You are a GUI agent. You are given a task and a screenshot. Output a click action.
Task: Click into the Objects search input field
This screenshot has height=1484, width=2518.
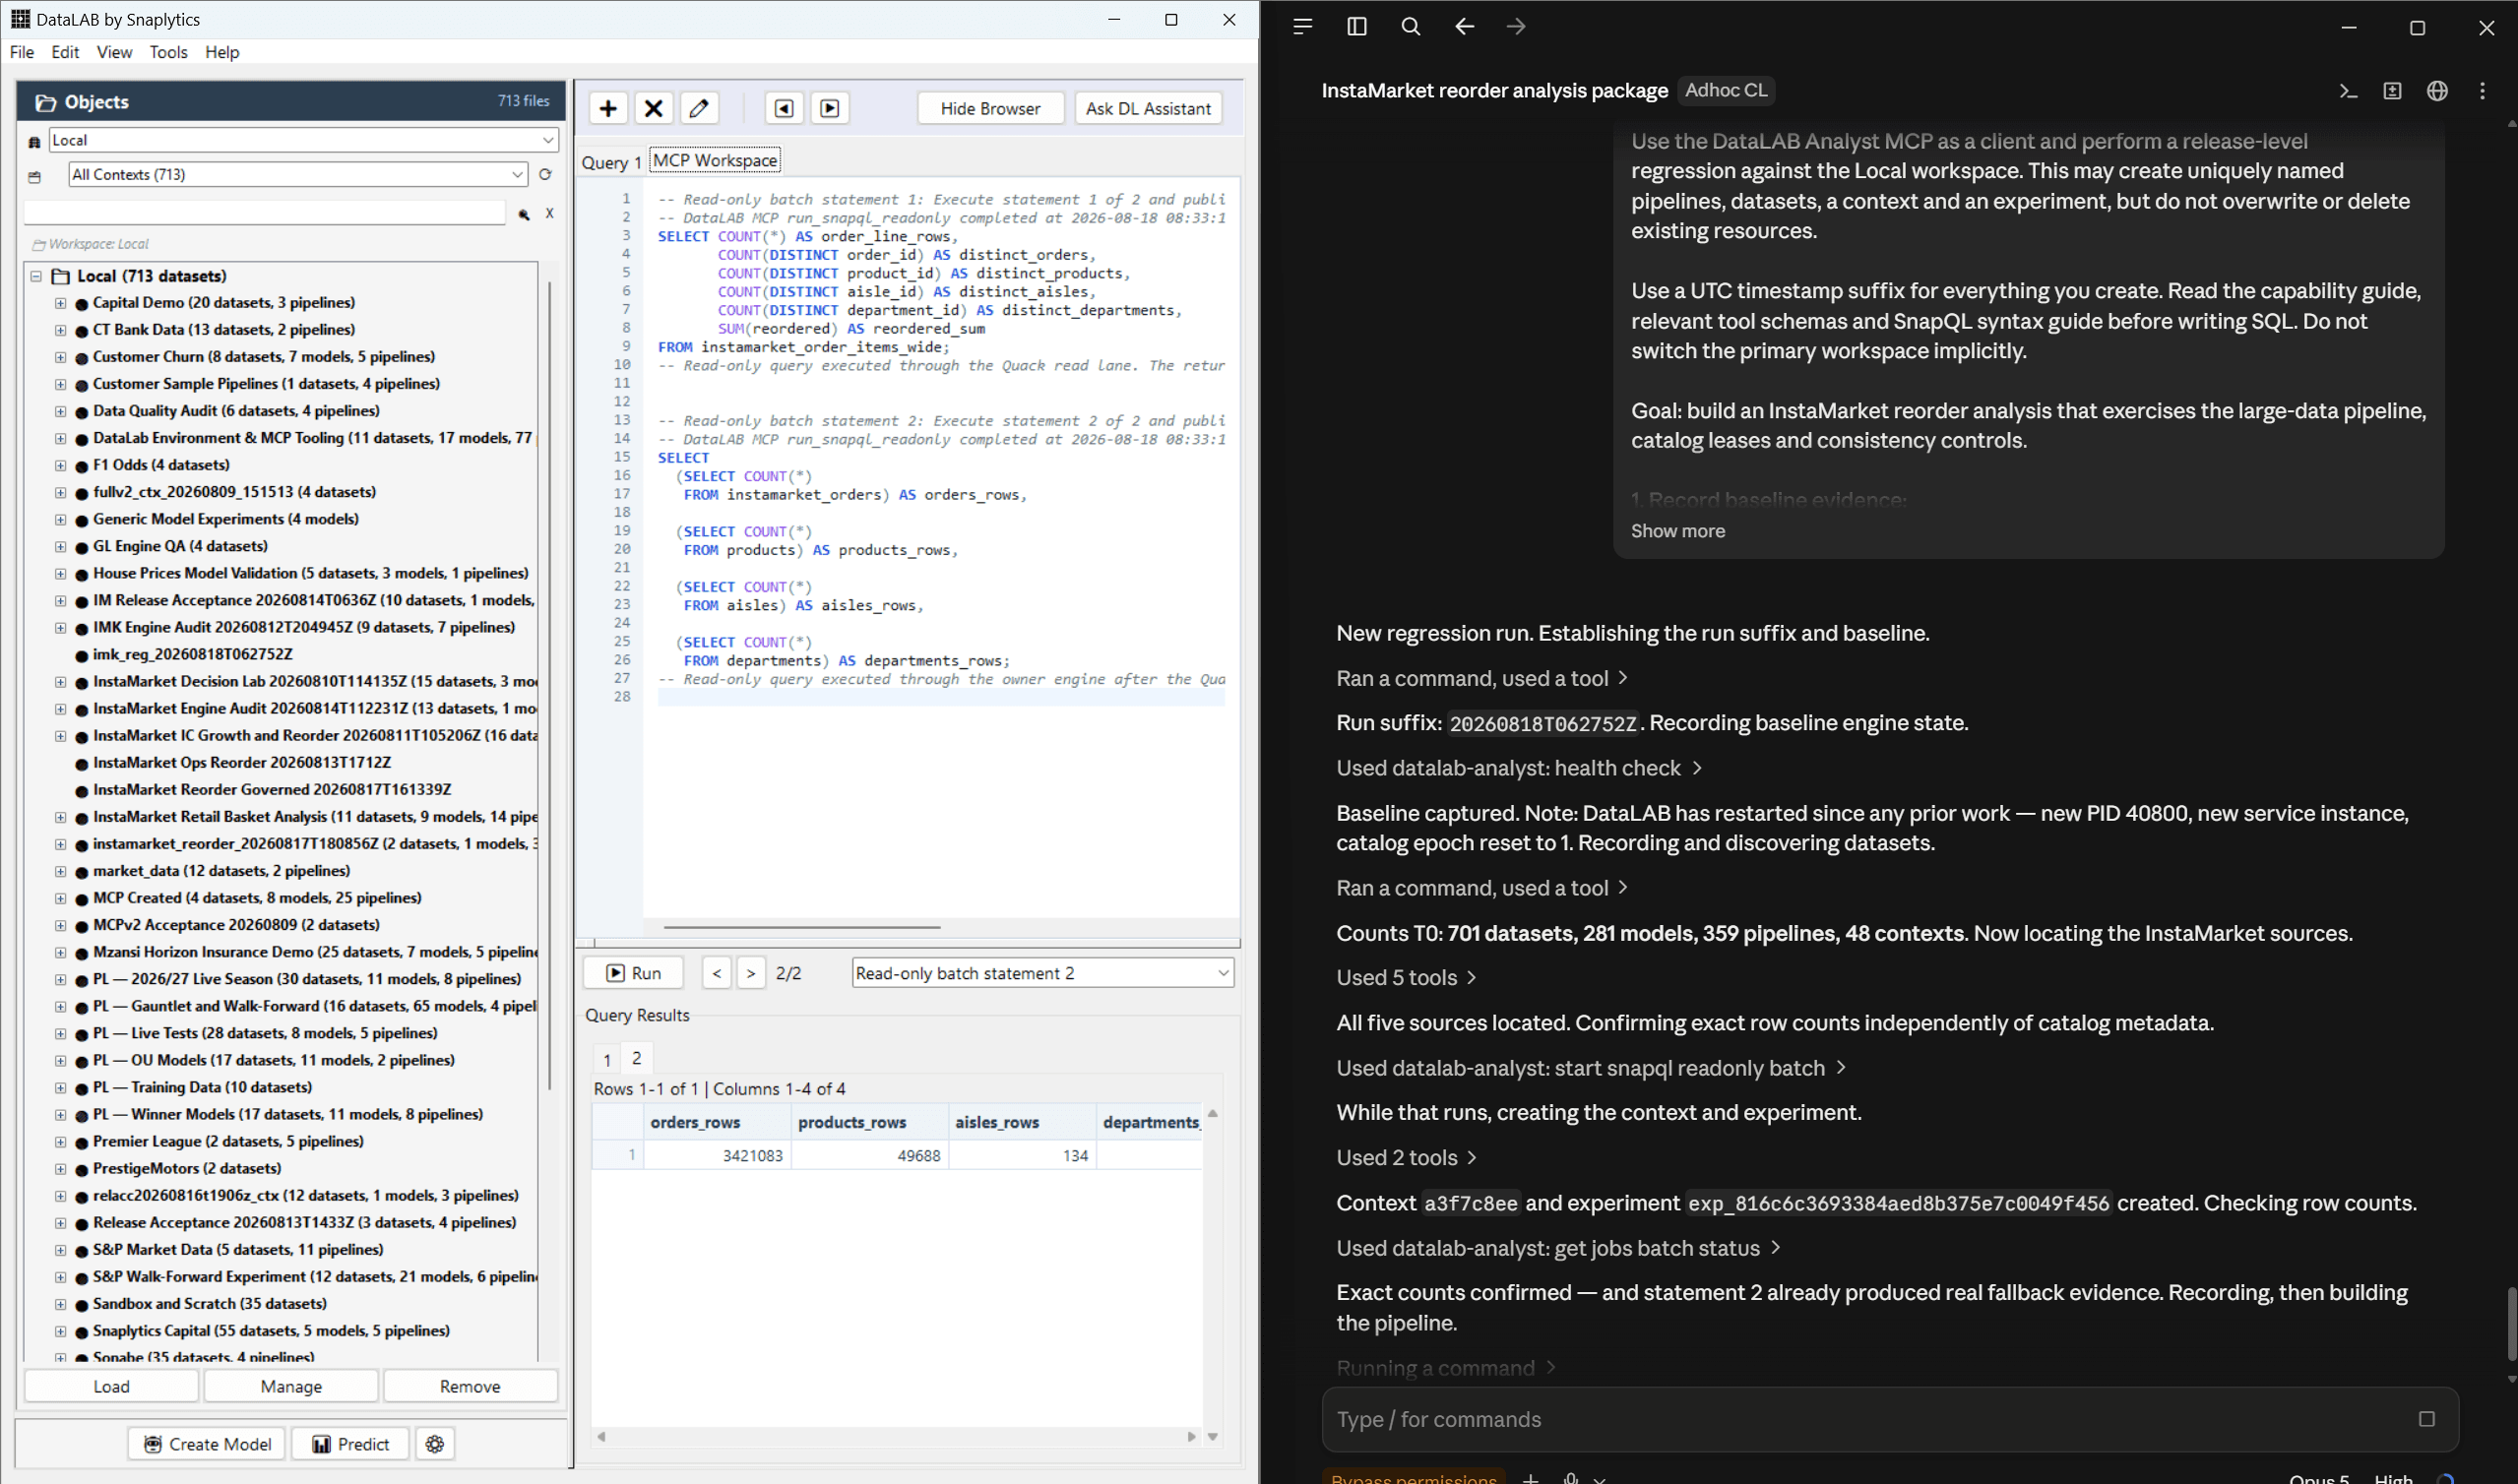(265, 213)
